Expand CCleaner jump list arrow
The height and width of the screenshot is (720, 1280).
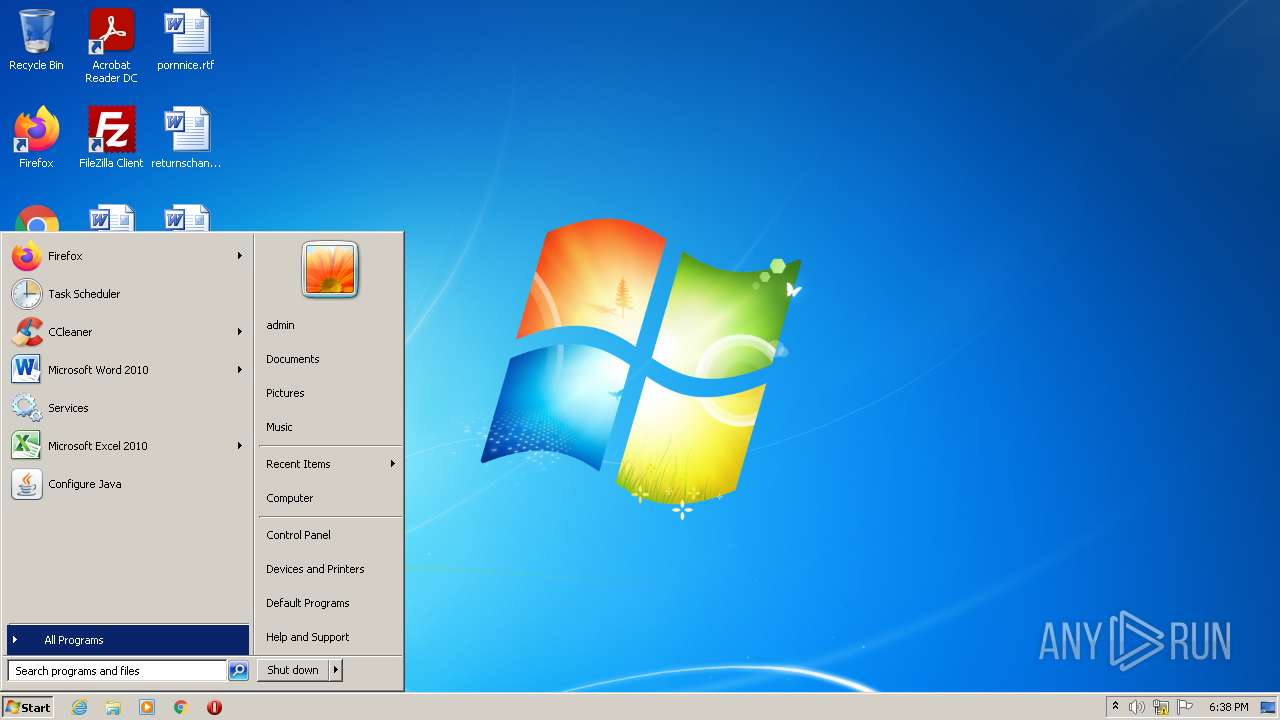240,332
